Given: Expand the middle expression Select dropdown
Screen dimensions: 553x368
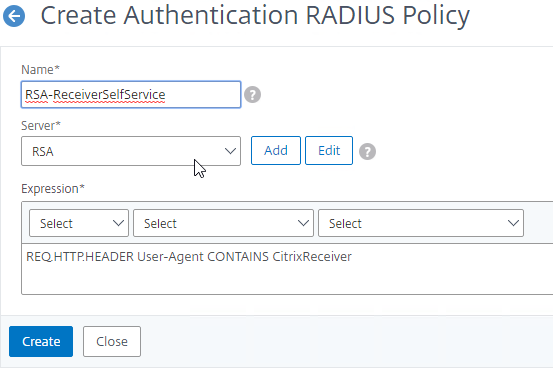Looking at the screenshot, I should [223, 223].
